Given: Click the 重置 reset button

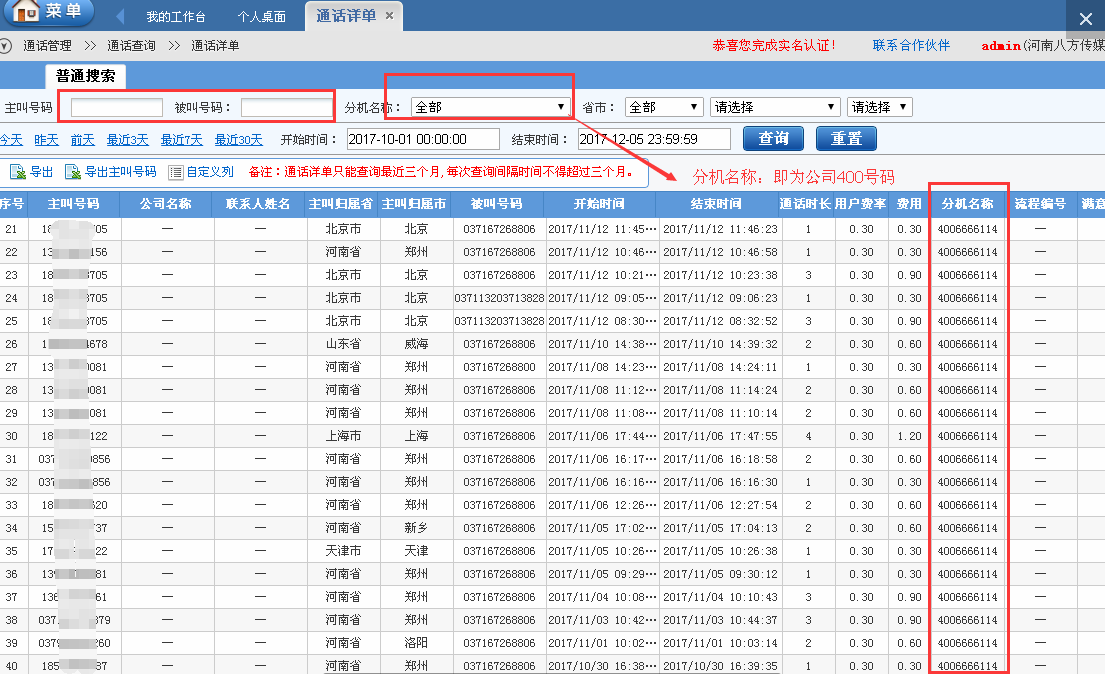Looking at the screenshot, I should pyautogui.click(x=846, y=138).
